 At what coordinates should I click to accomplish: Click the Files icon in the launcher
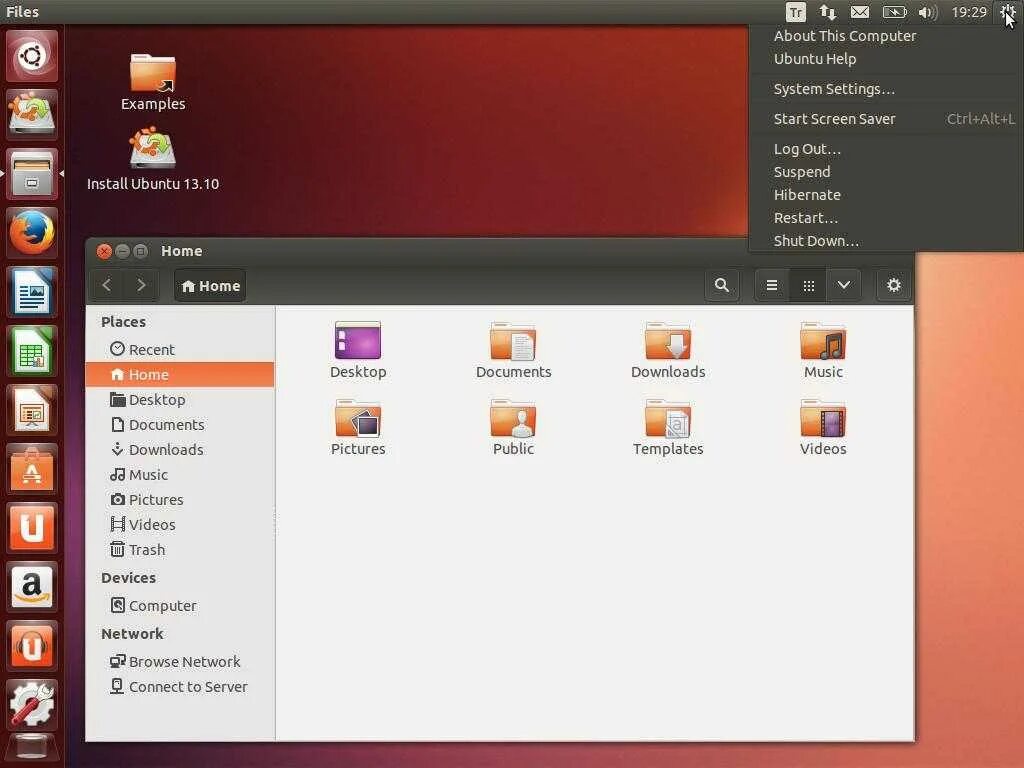point(32,174)
